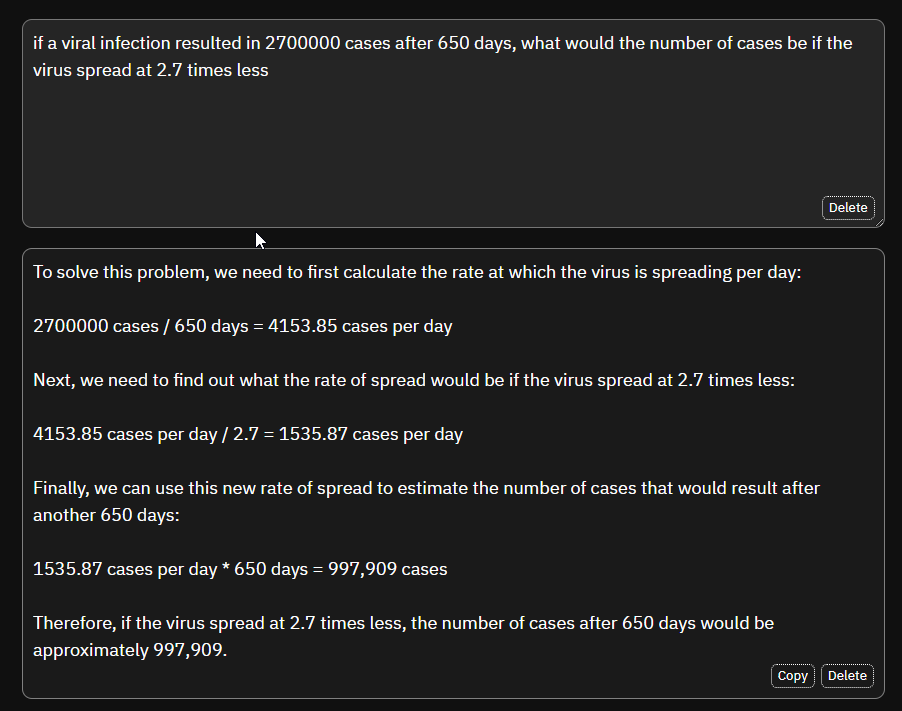Delete the assistant response message
Screen dimensions: 902x711
847,675
